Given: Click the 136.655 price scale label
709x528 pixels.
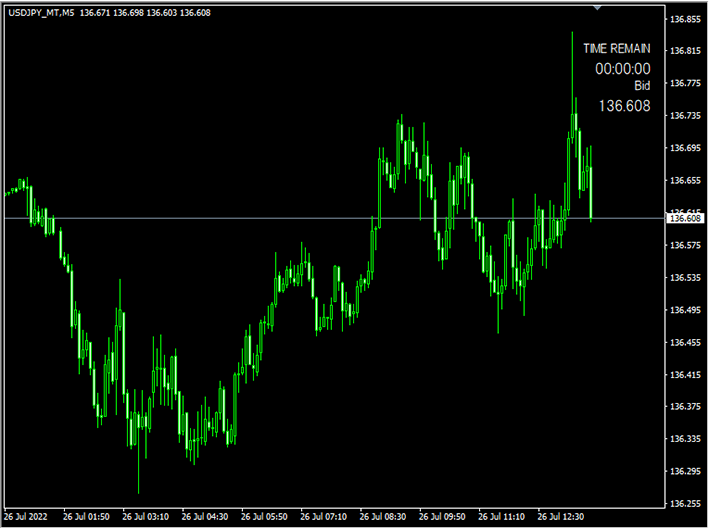Looking at the screenshot, I should point(685,180).
